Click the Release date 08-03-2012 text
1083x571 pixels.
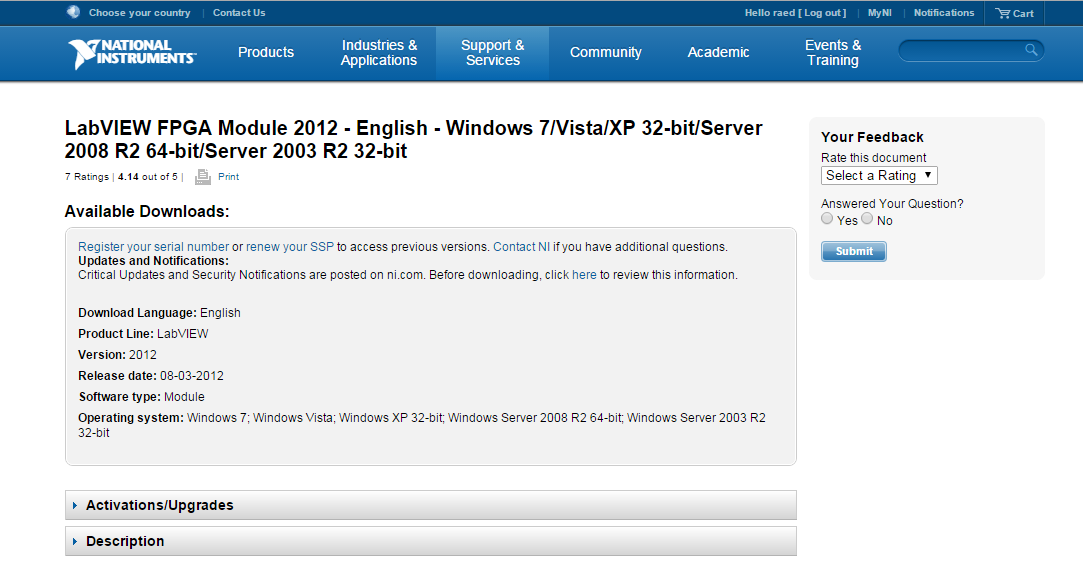click(x=151, y=376)
